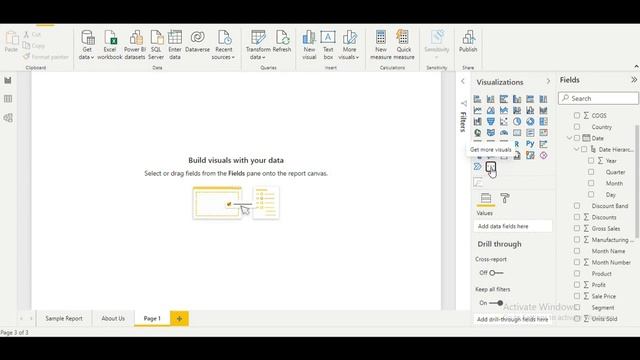Select the Stacked bar chart visual
640x360 pixels.
pos(477,99)
